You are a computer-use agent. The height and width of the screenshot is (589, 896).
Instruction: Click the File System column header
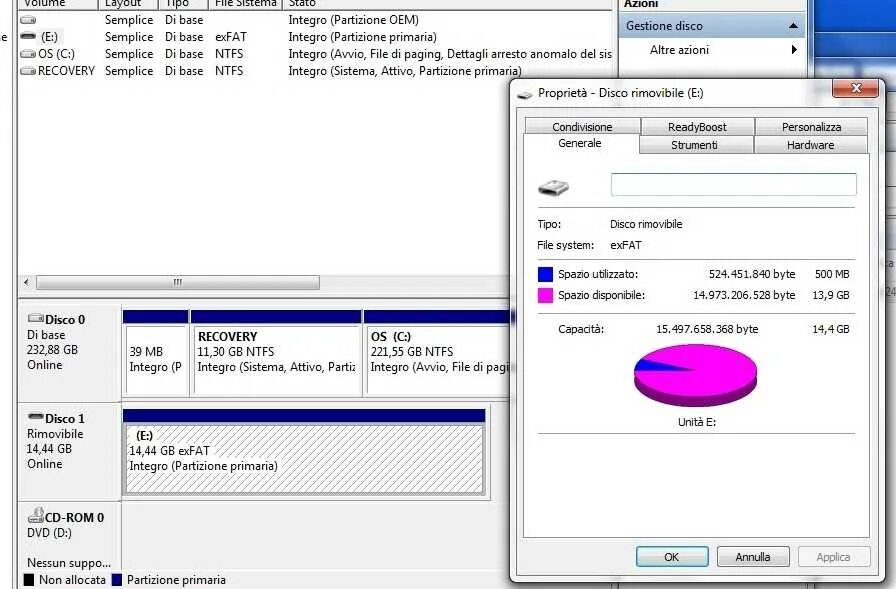tap(246, 4)
